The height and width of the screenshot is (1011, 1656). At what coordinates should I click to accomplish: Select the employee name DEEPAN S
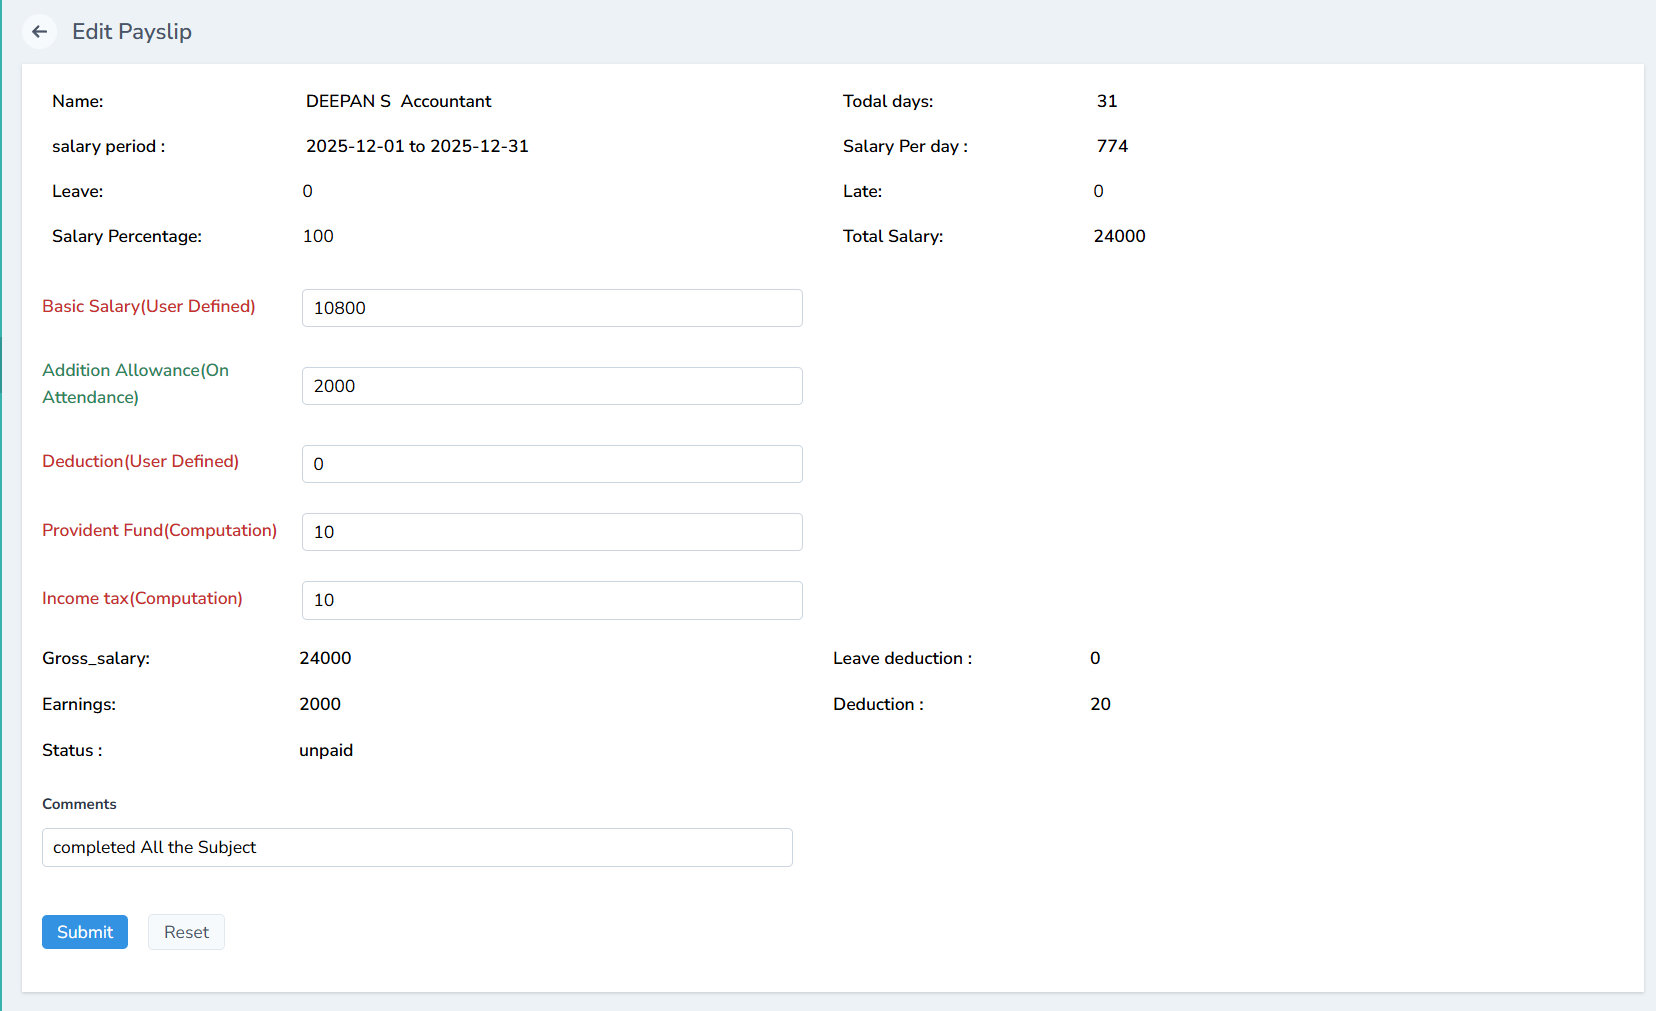coord(348,101)
